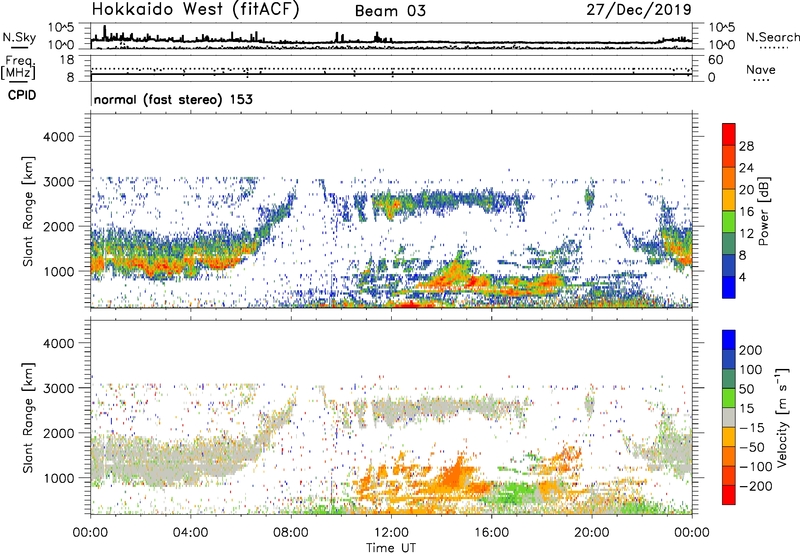Click the 'Slant Range [km]' label of velocity panel
The height and width of the screenshot is (554, 800).
(28, 418)
